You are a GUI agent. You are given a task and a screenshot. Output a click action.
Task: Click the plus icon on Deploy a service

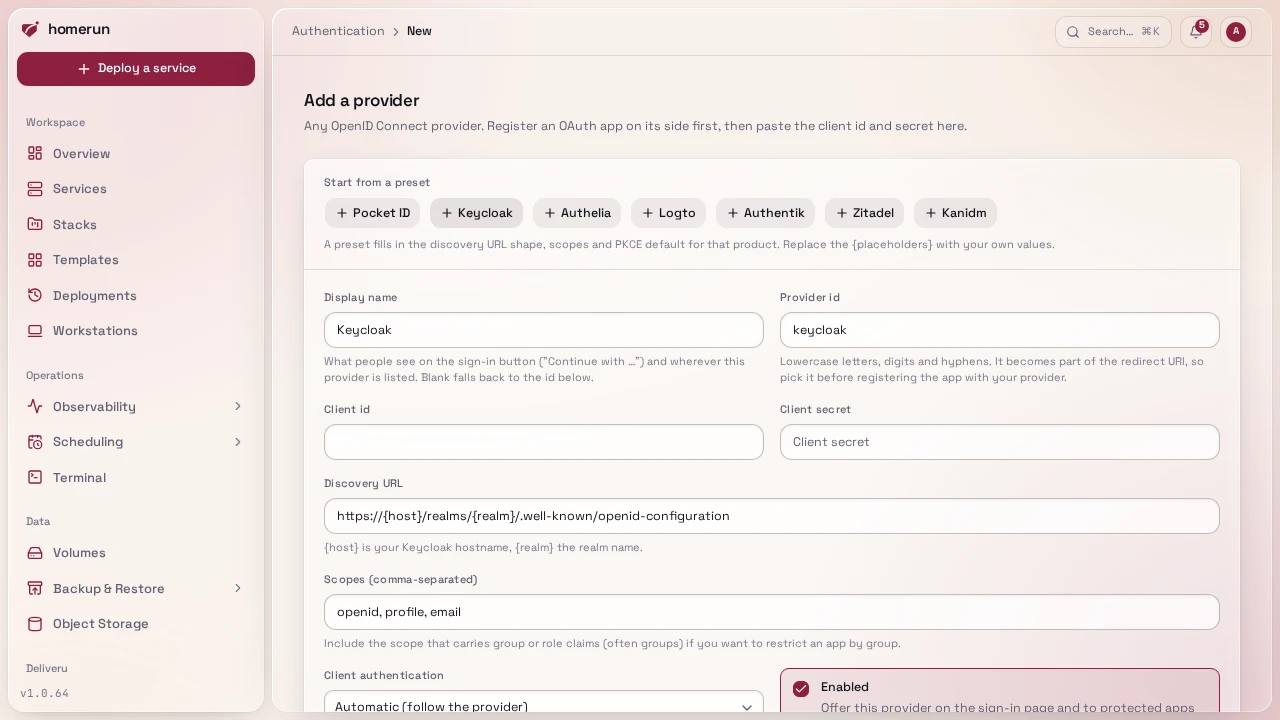[x=84, y=69]
